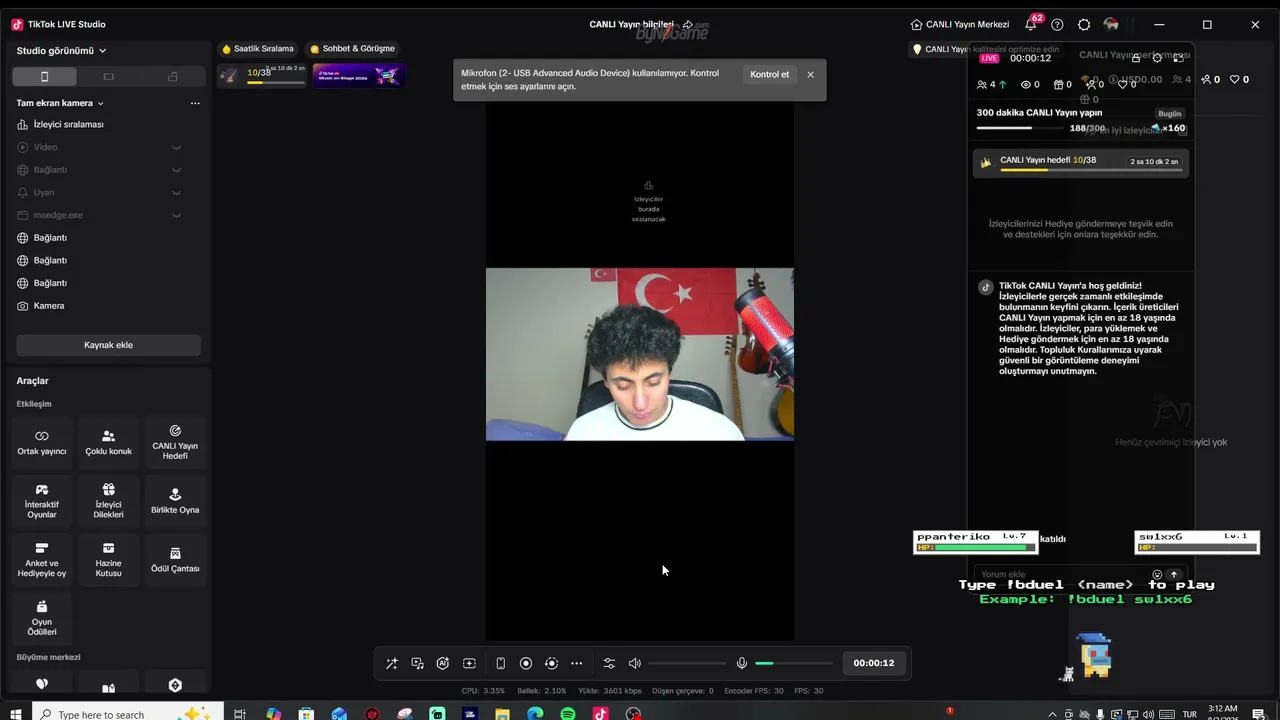Dismiss the microphone notification
The image size is (1280, 720).
810,75
